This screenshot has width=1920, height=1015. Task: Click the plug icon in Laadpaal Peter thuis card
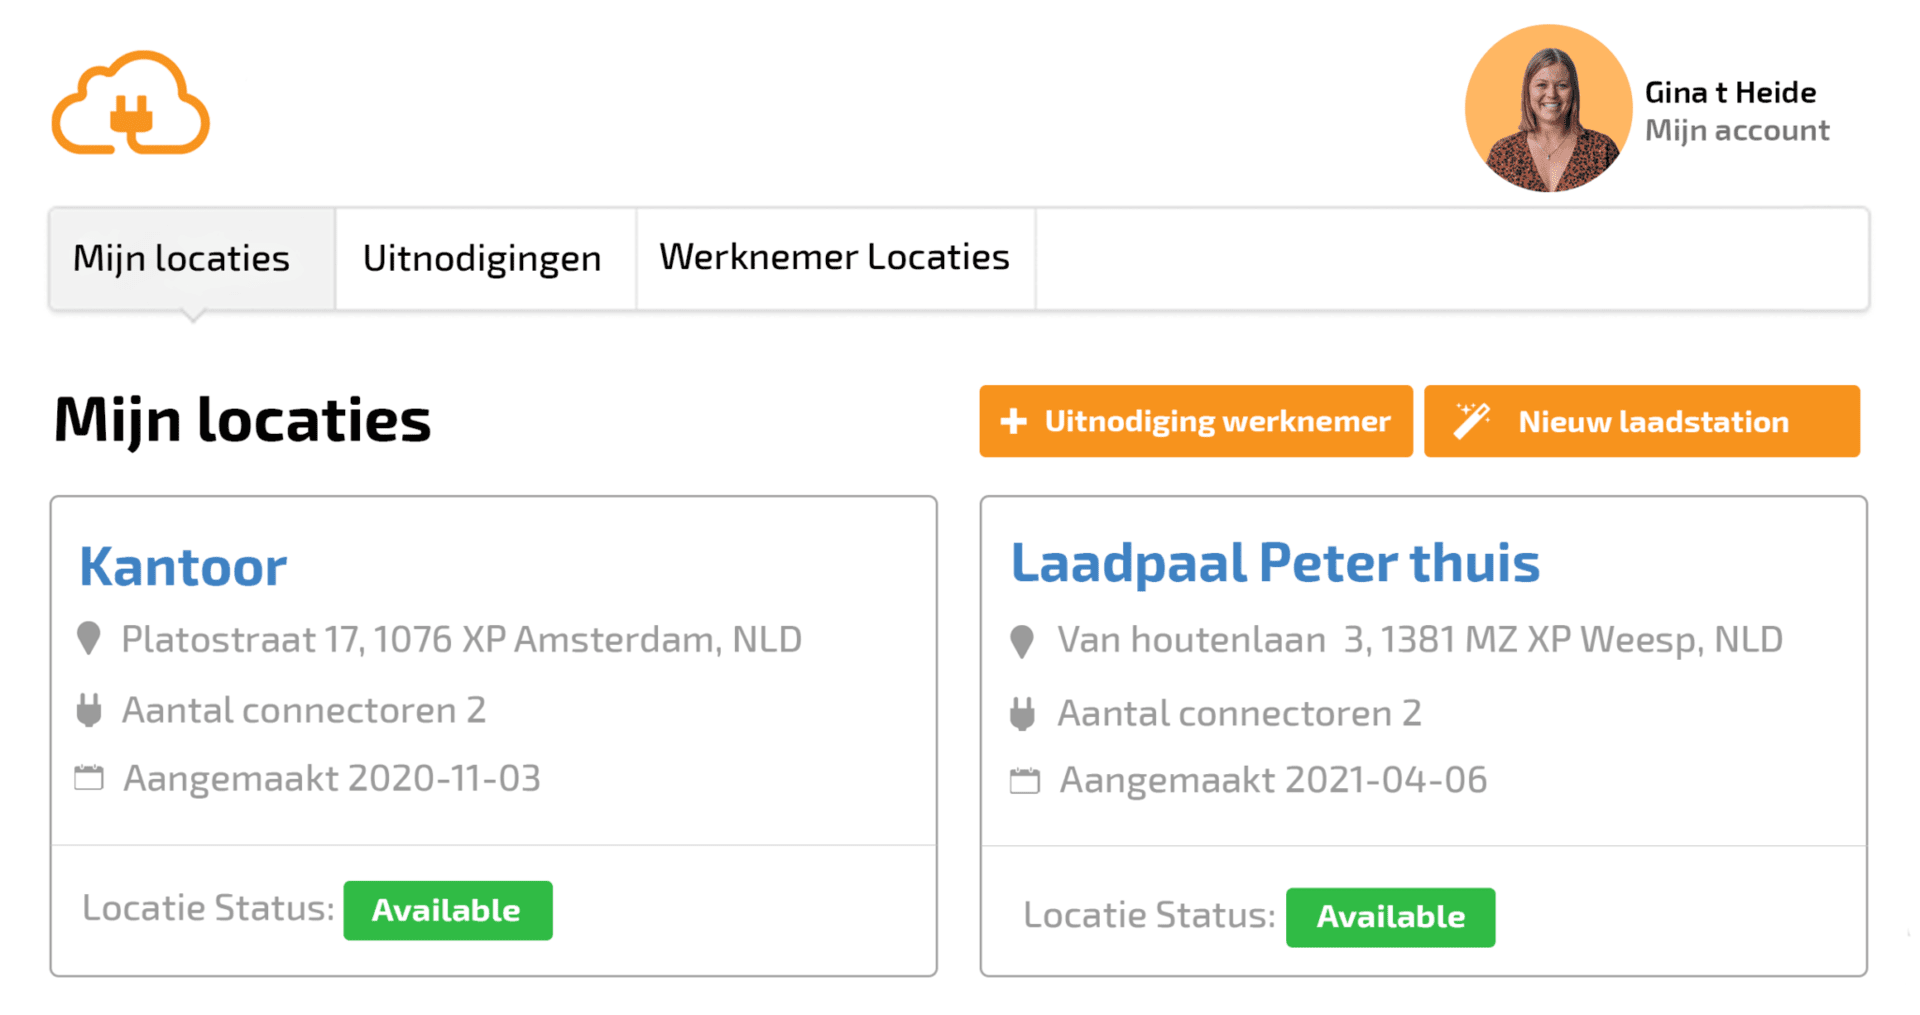pos(1022,714)
